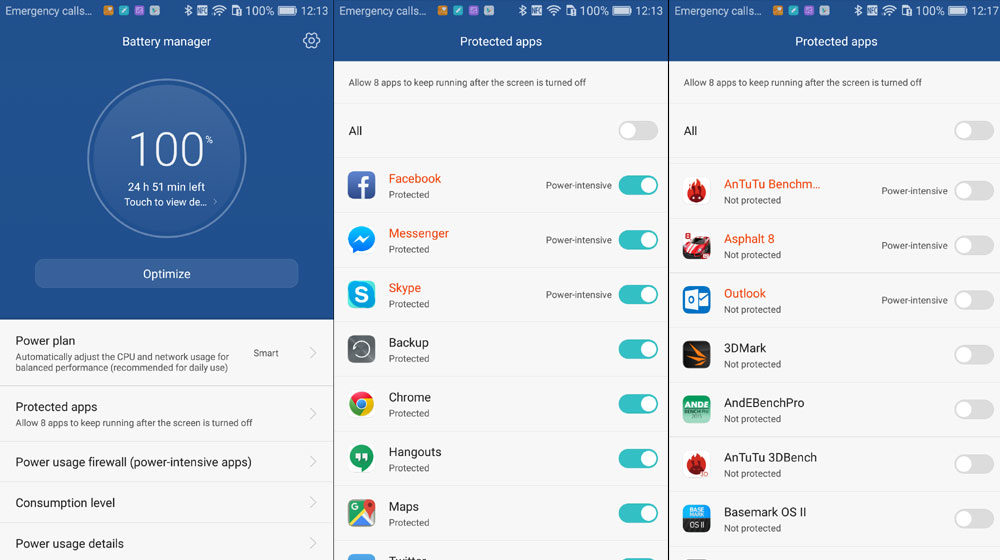The image size is (1000, 560).
Task: Tap Touch to view details text
Action: tap(165, 202)
